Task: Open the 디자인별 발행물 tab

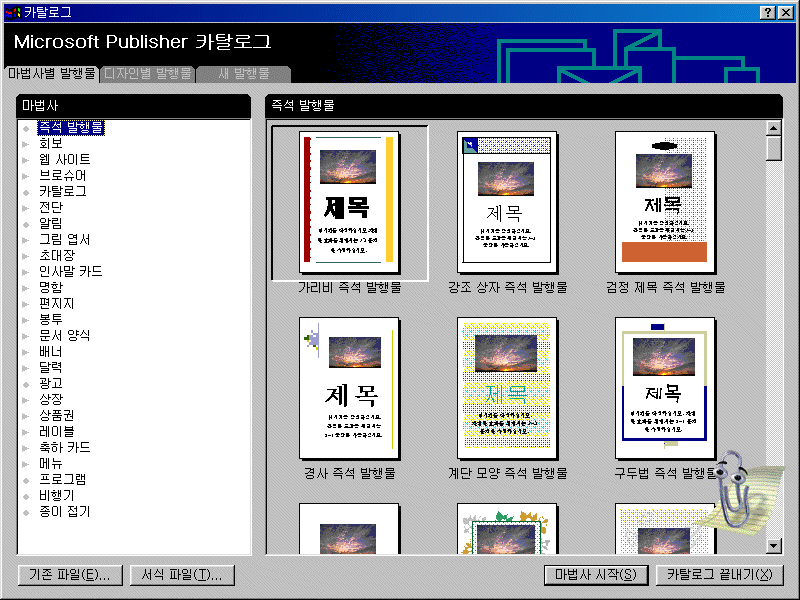Action: click(x=147, y=74)
